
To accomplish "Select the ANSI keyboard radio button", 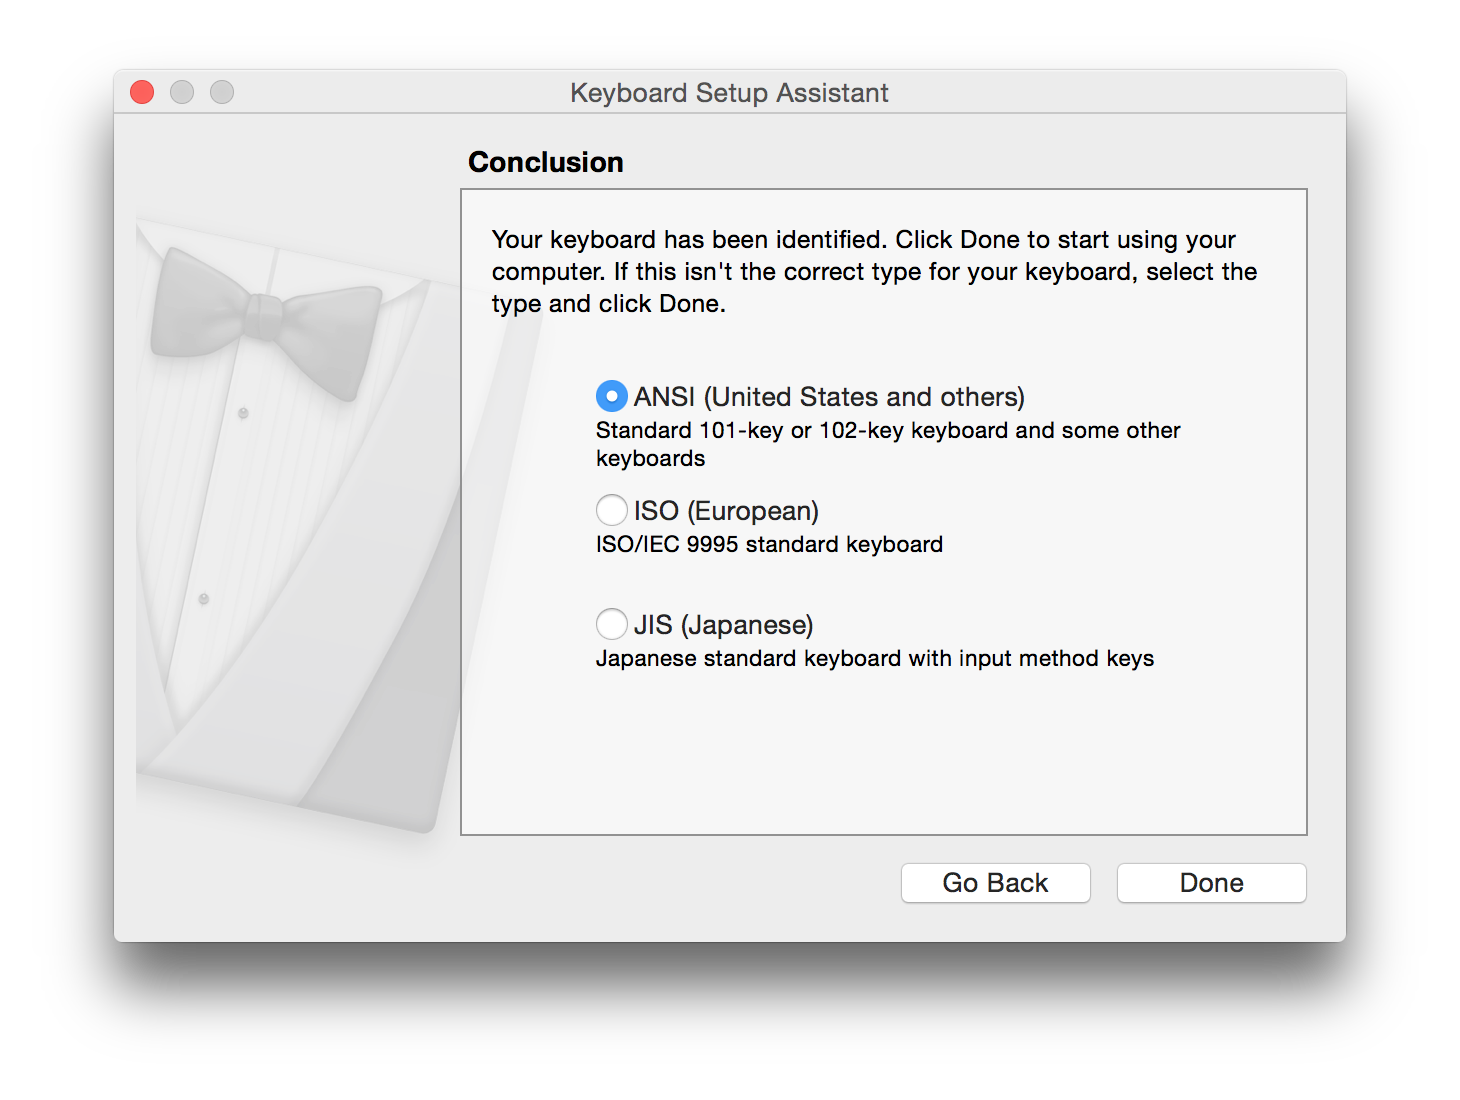I will coord(612,397).
